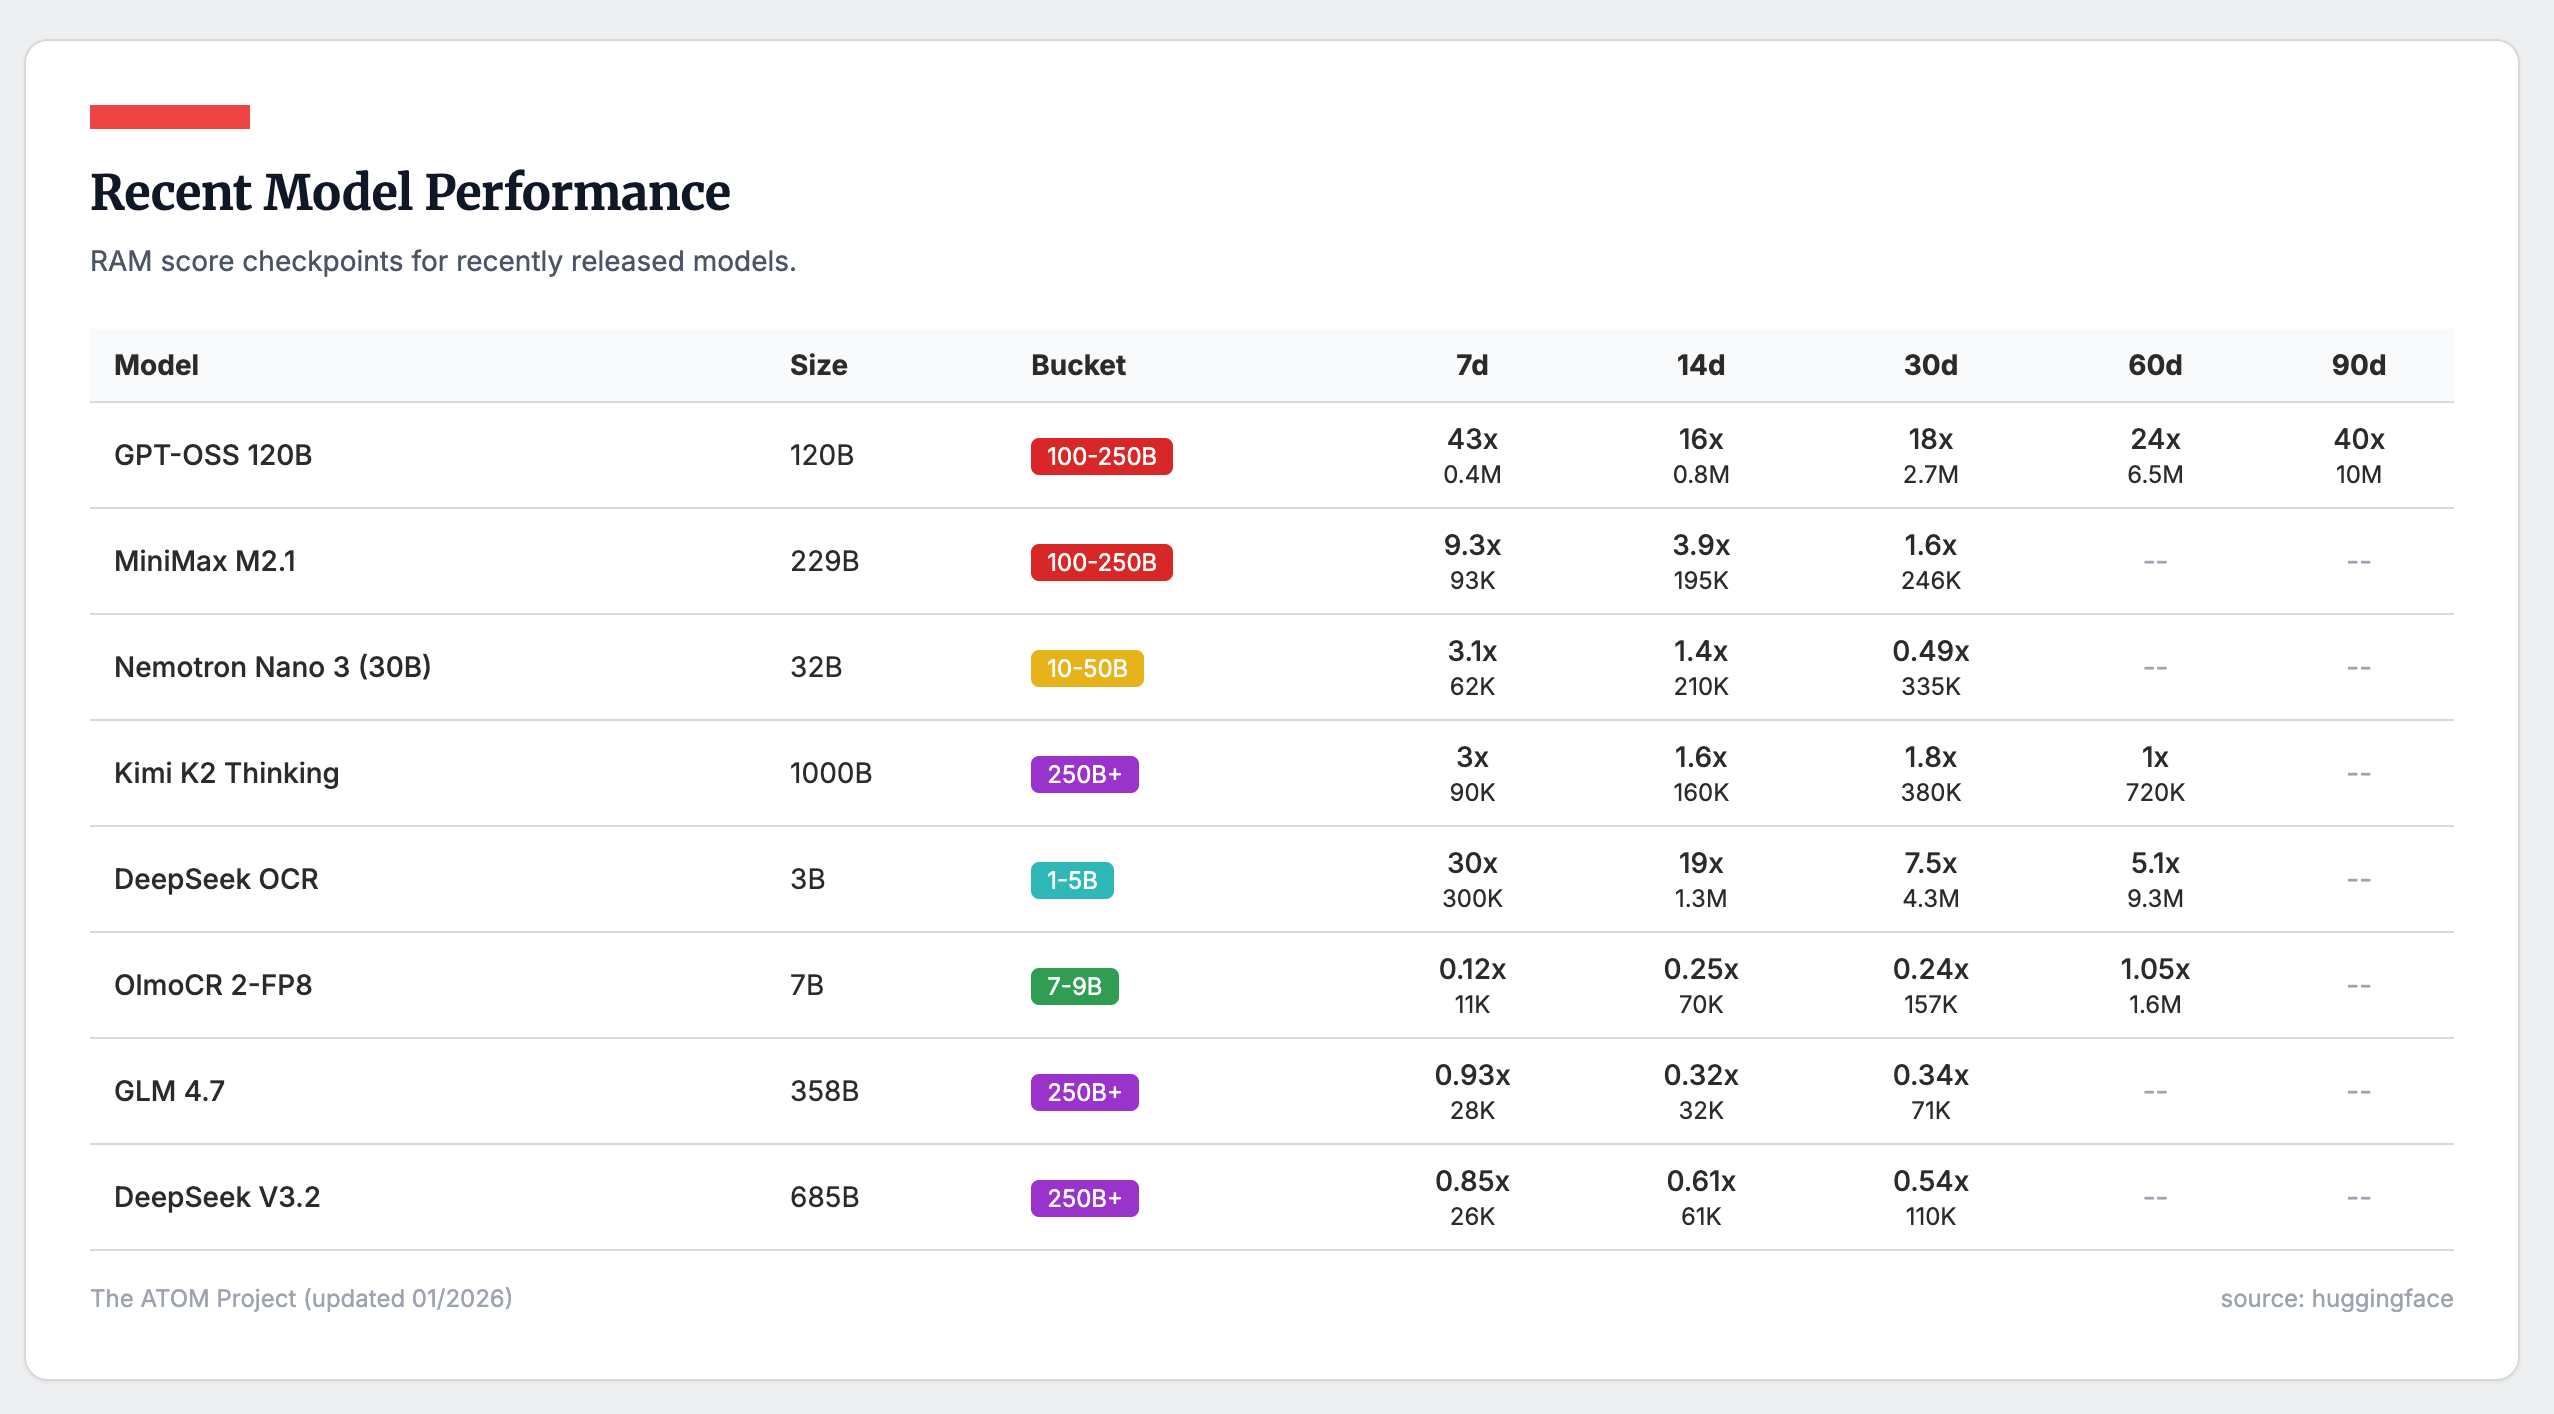
Task: Click the 30d column header
Action: click(1930, 365)
